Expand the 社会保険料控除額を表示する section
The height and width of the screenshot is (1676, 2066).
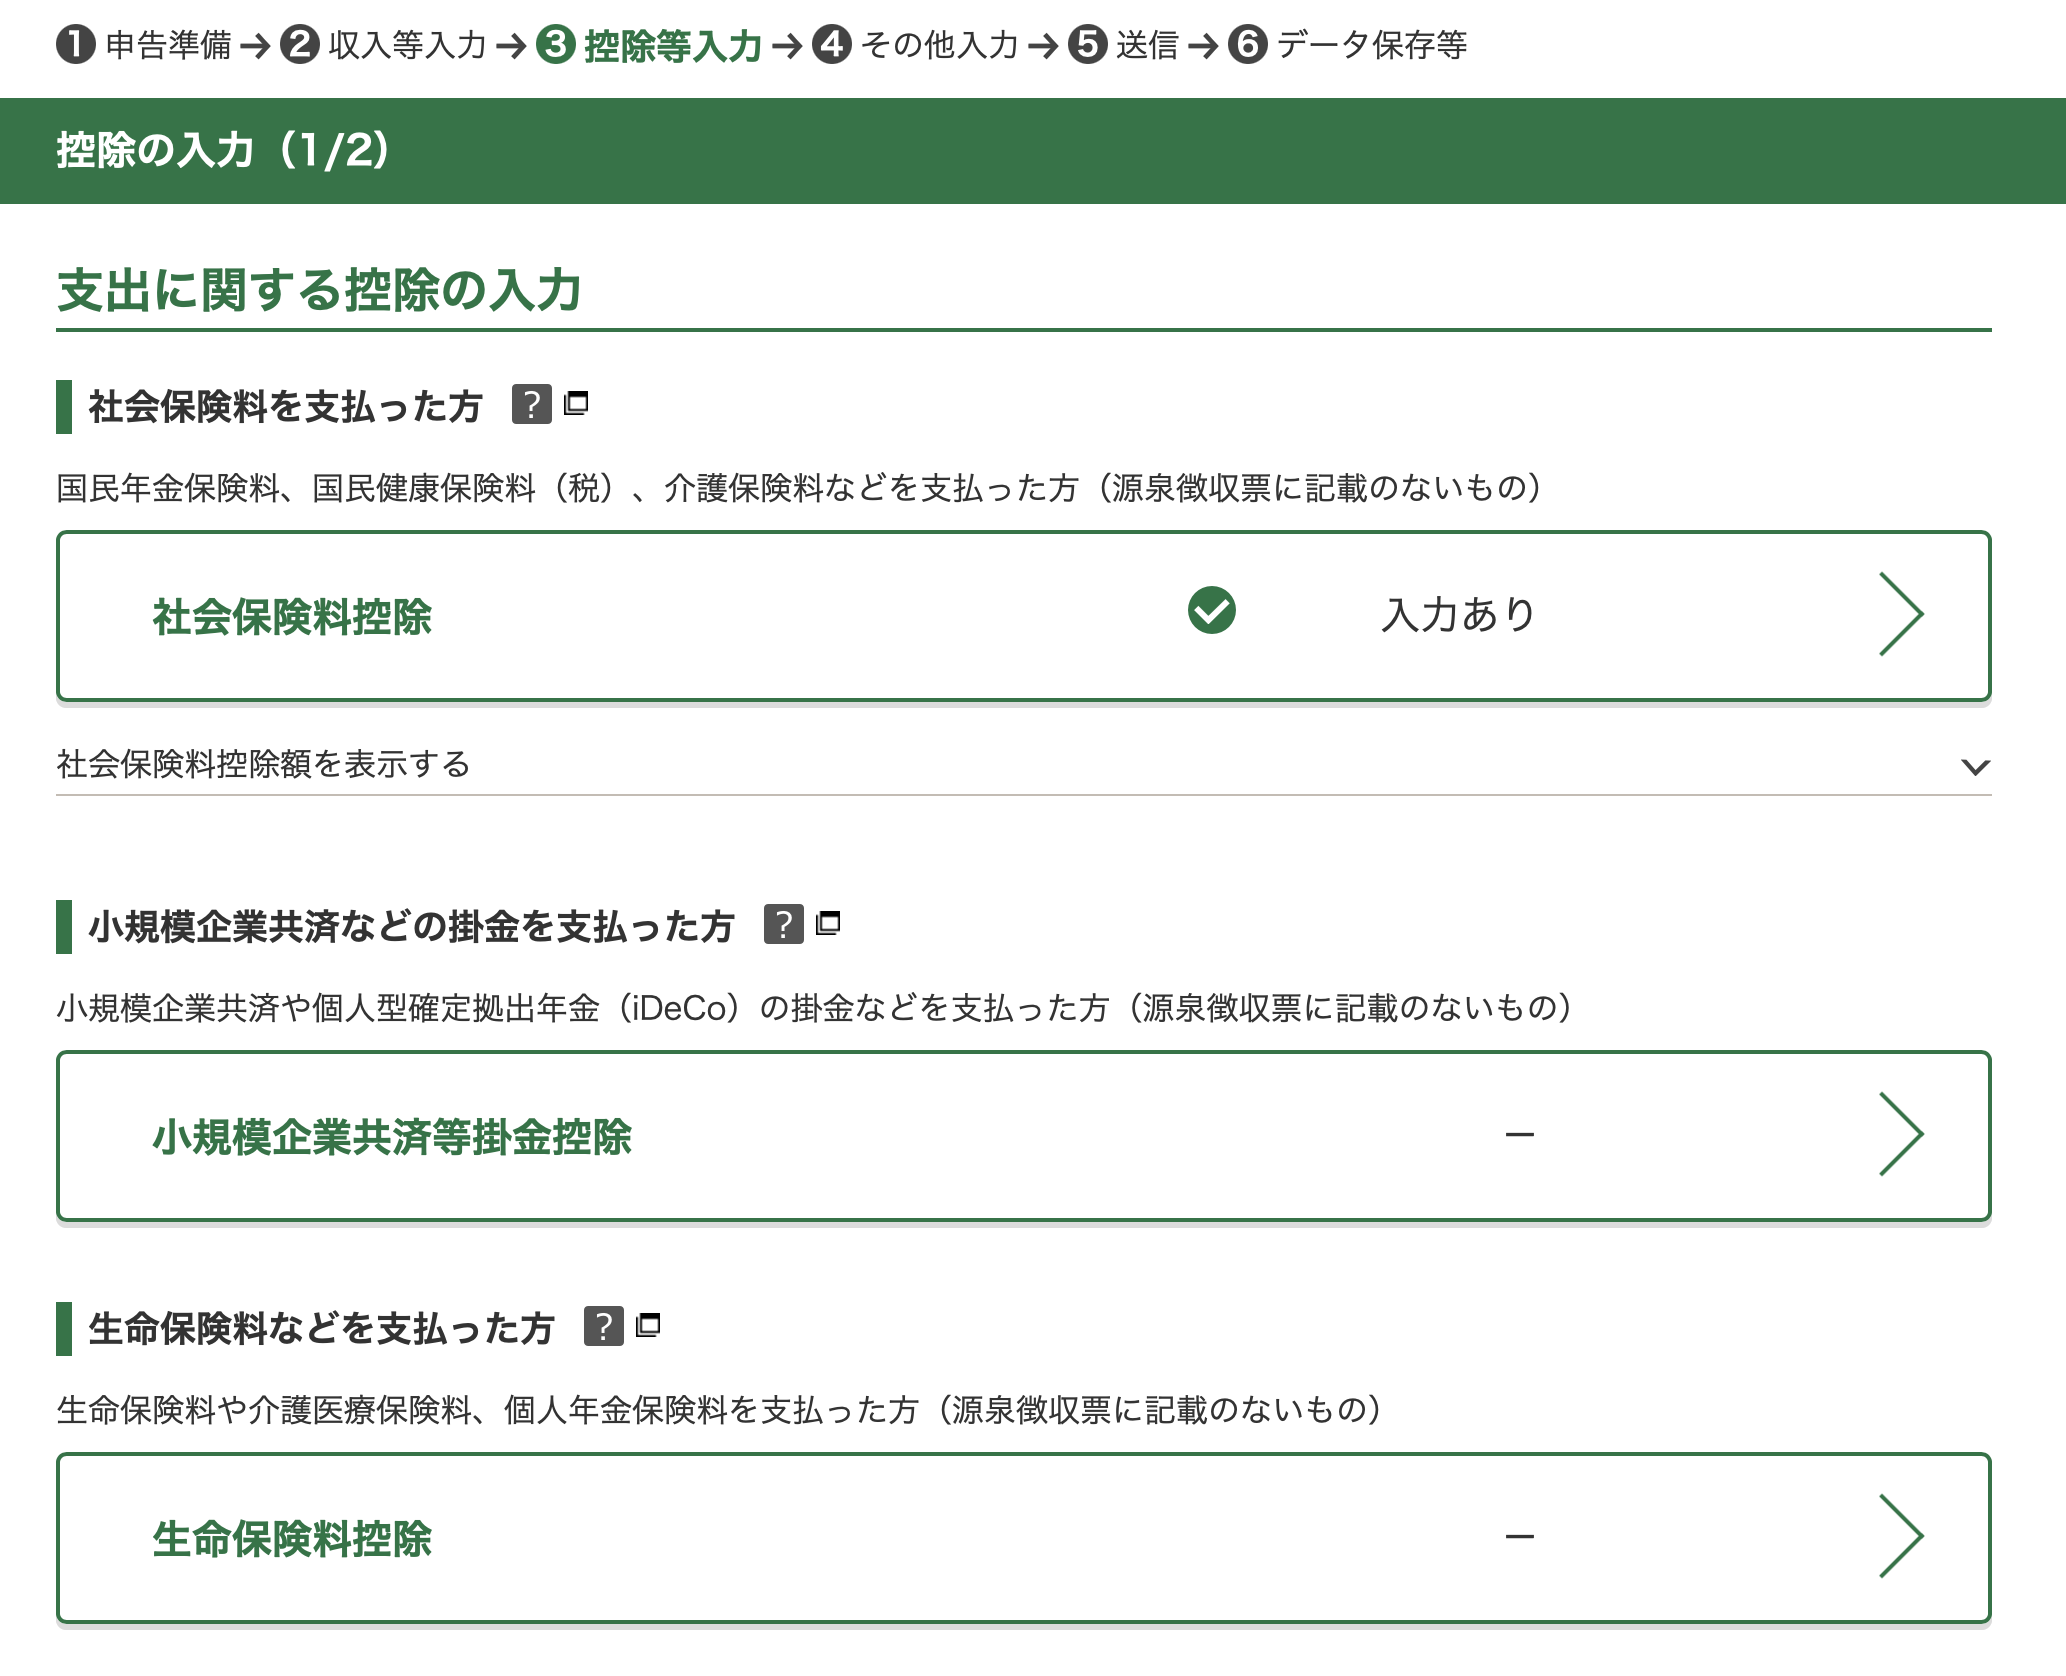264,764
